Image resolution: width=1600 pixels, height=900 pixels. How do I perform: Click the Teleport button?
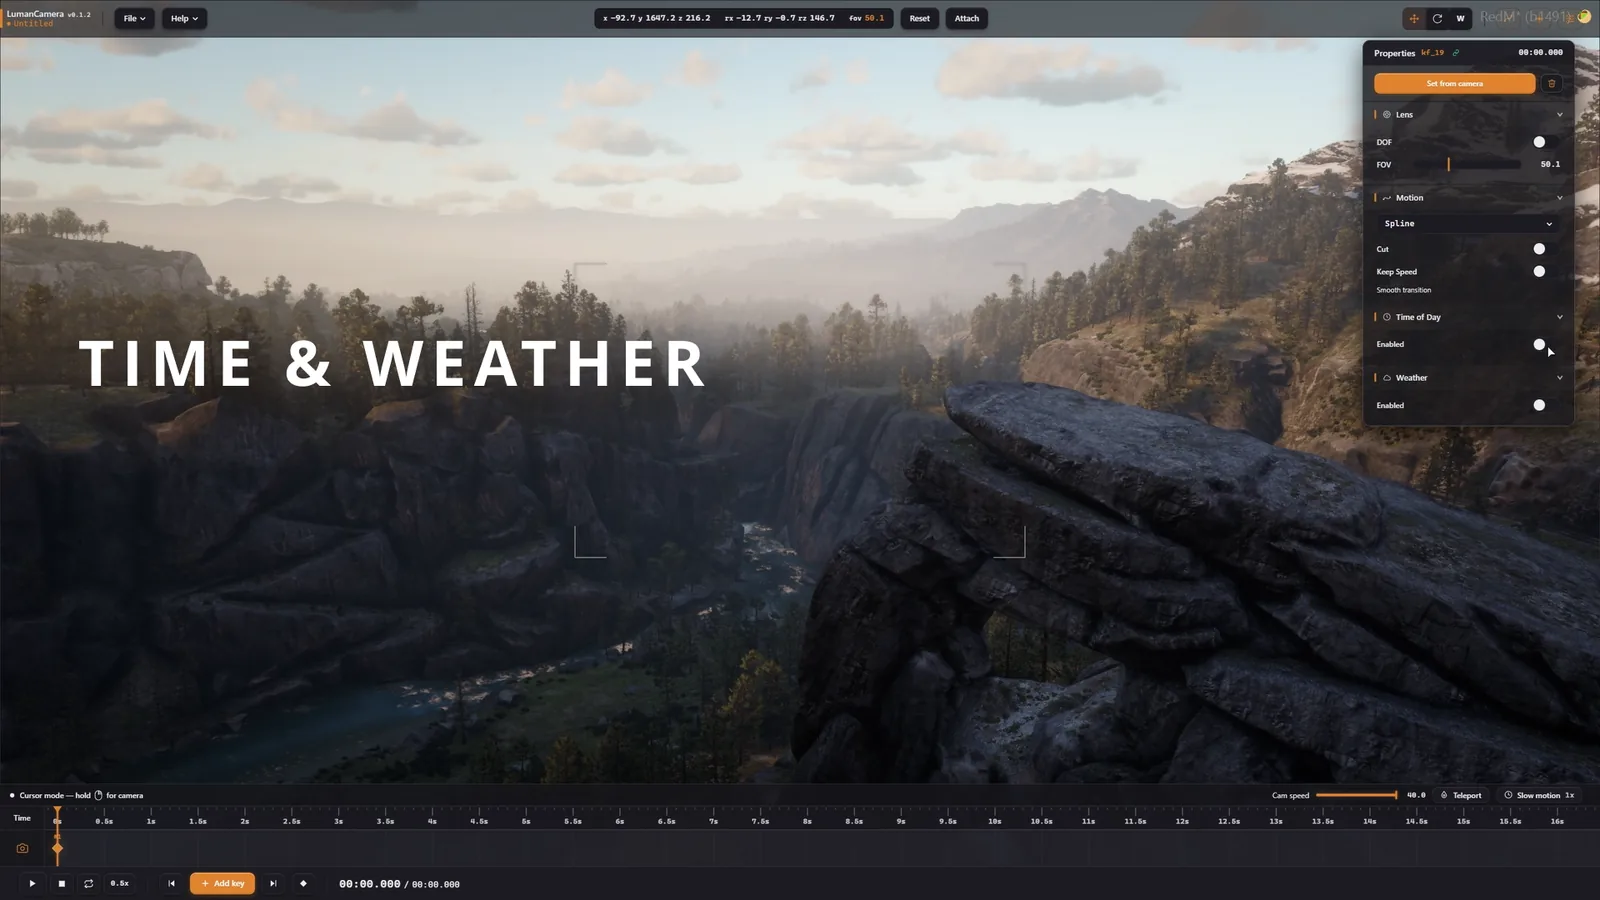coord(1461,795)
